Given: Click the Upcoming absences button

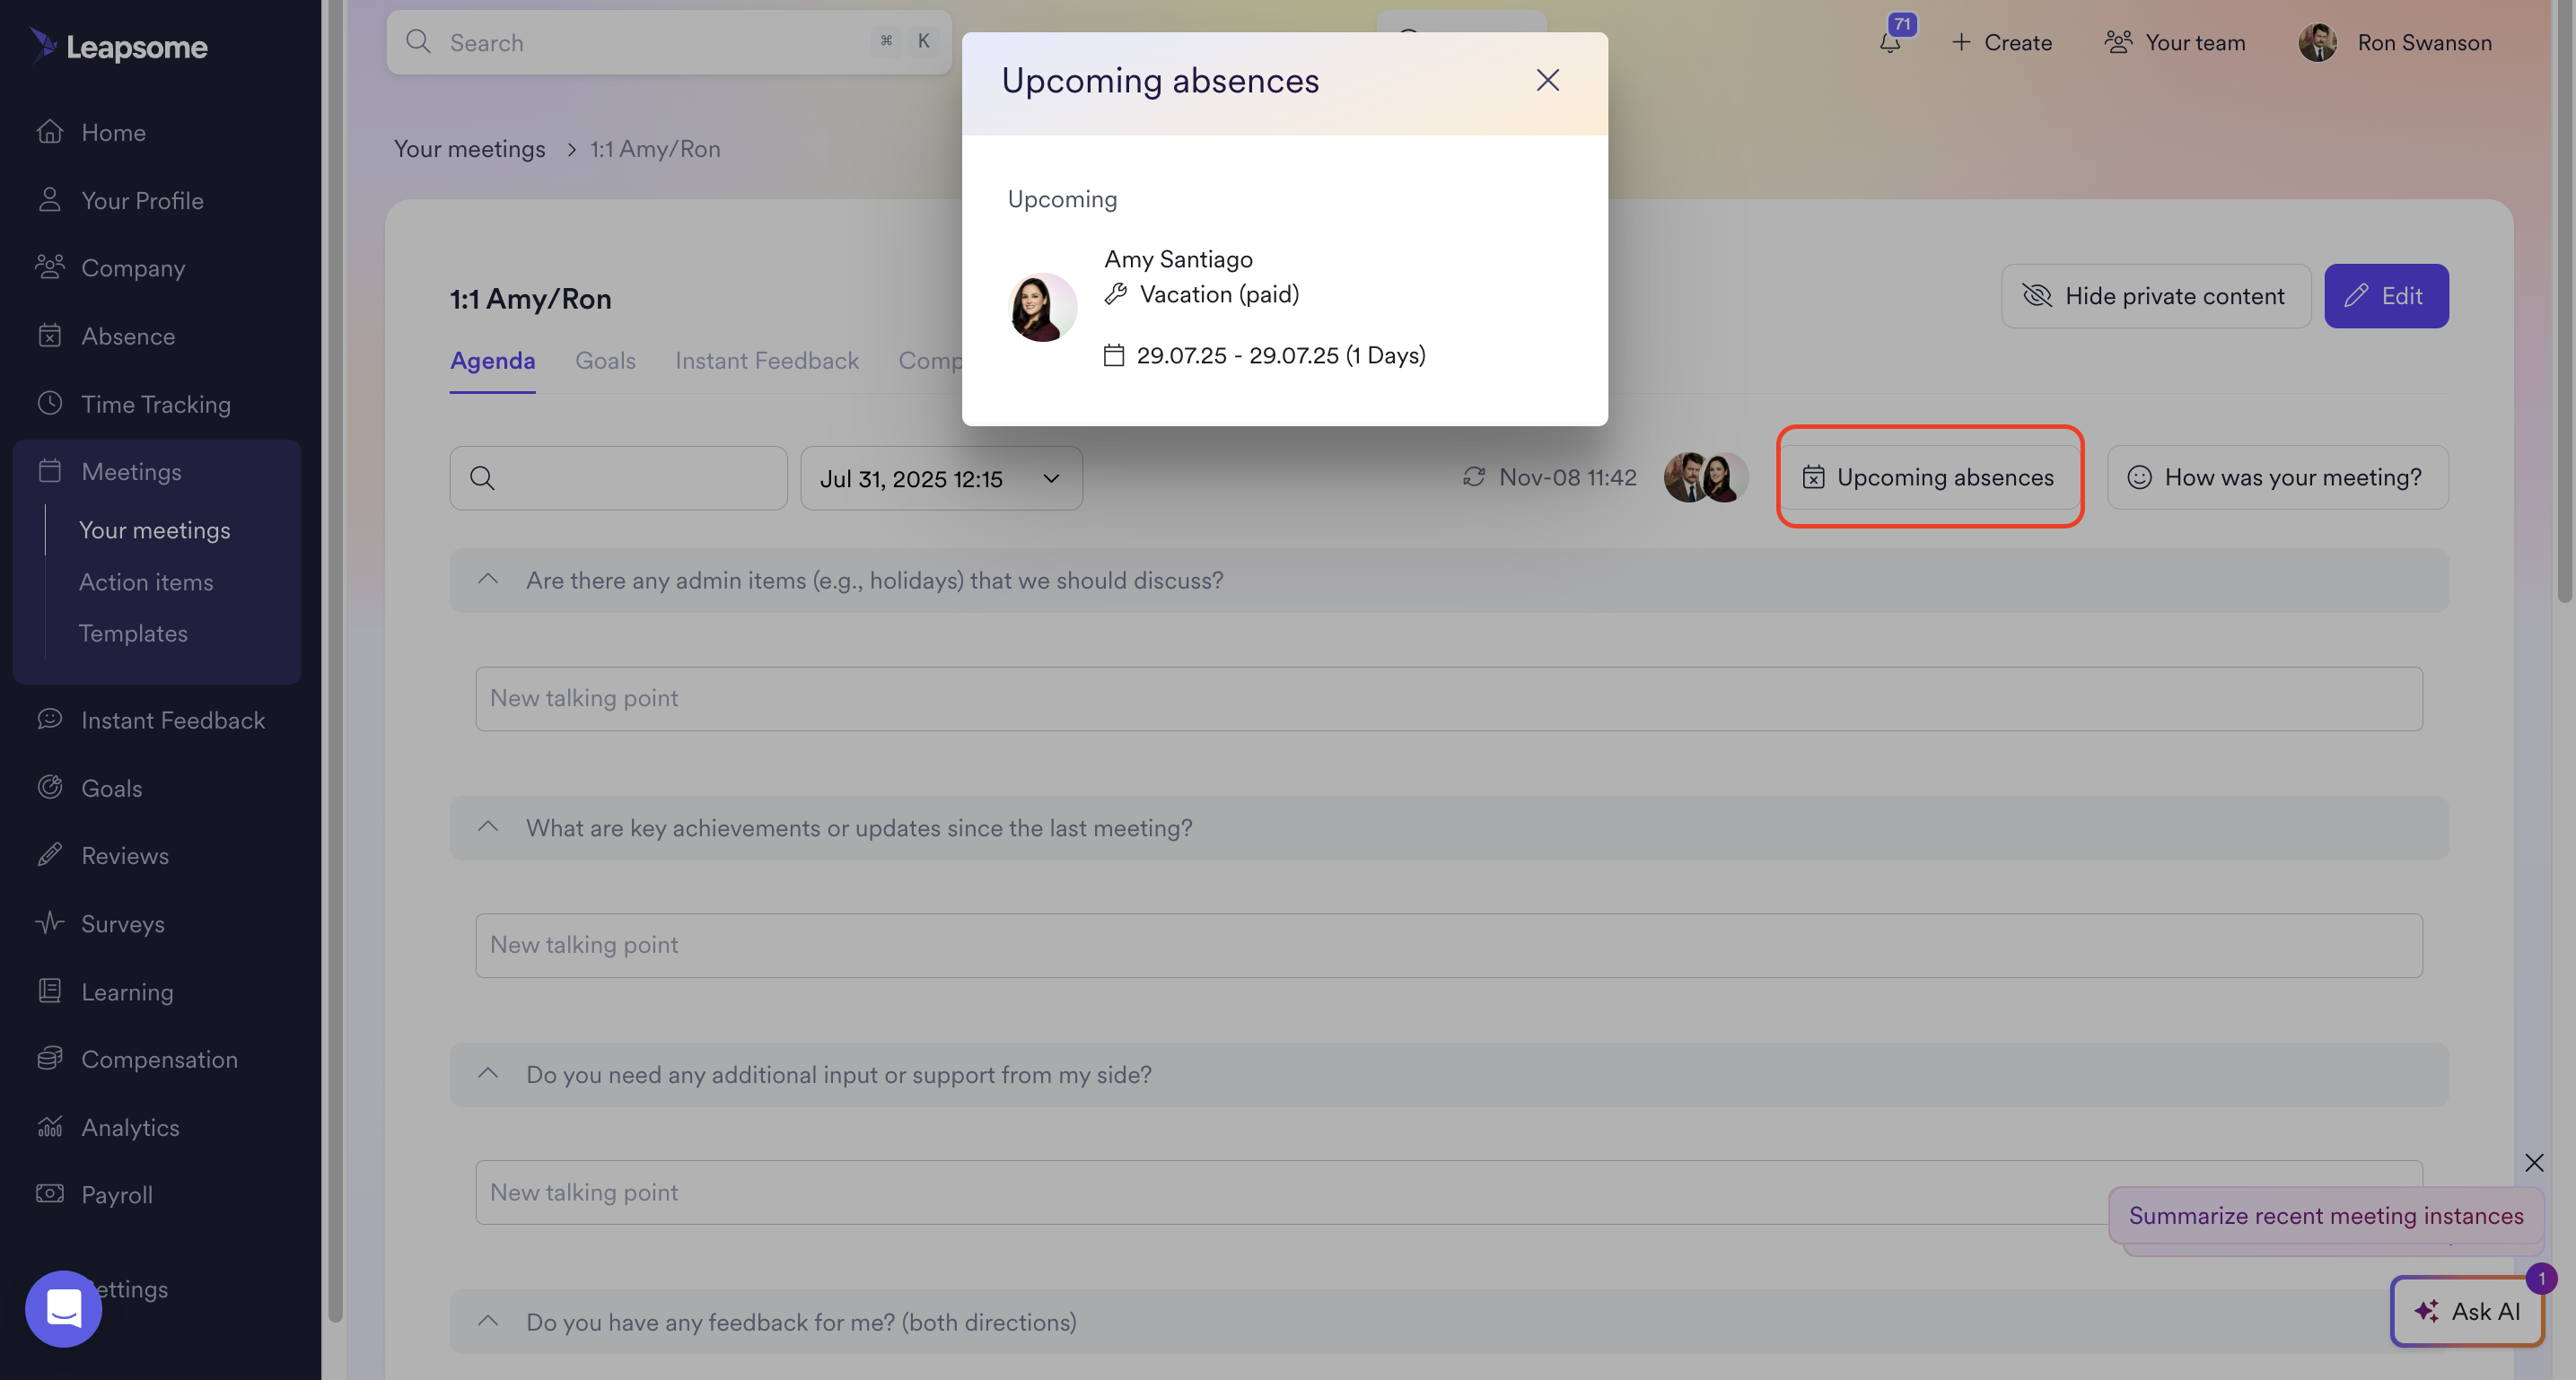Looking at the screenshot, I should [1929, 477].
